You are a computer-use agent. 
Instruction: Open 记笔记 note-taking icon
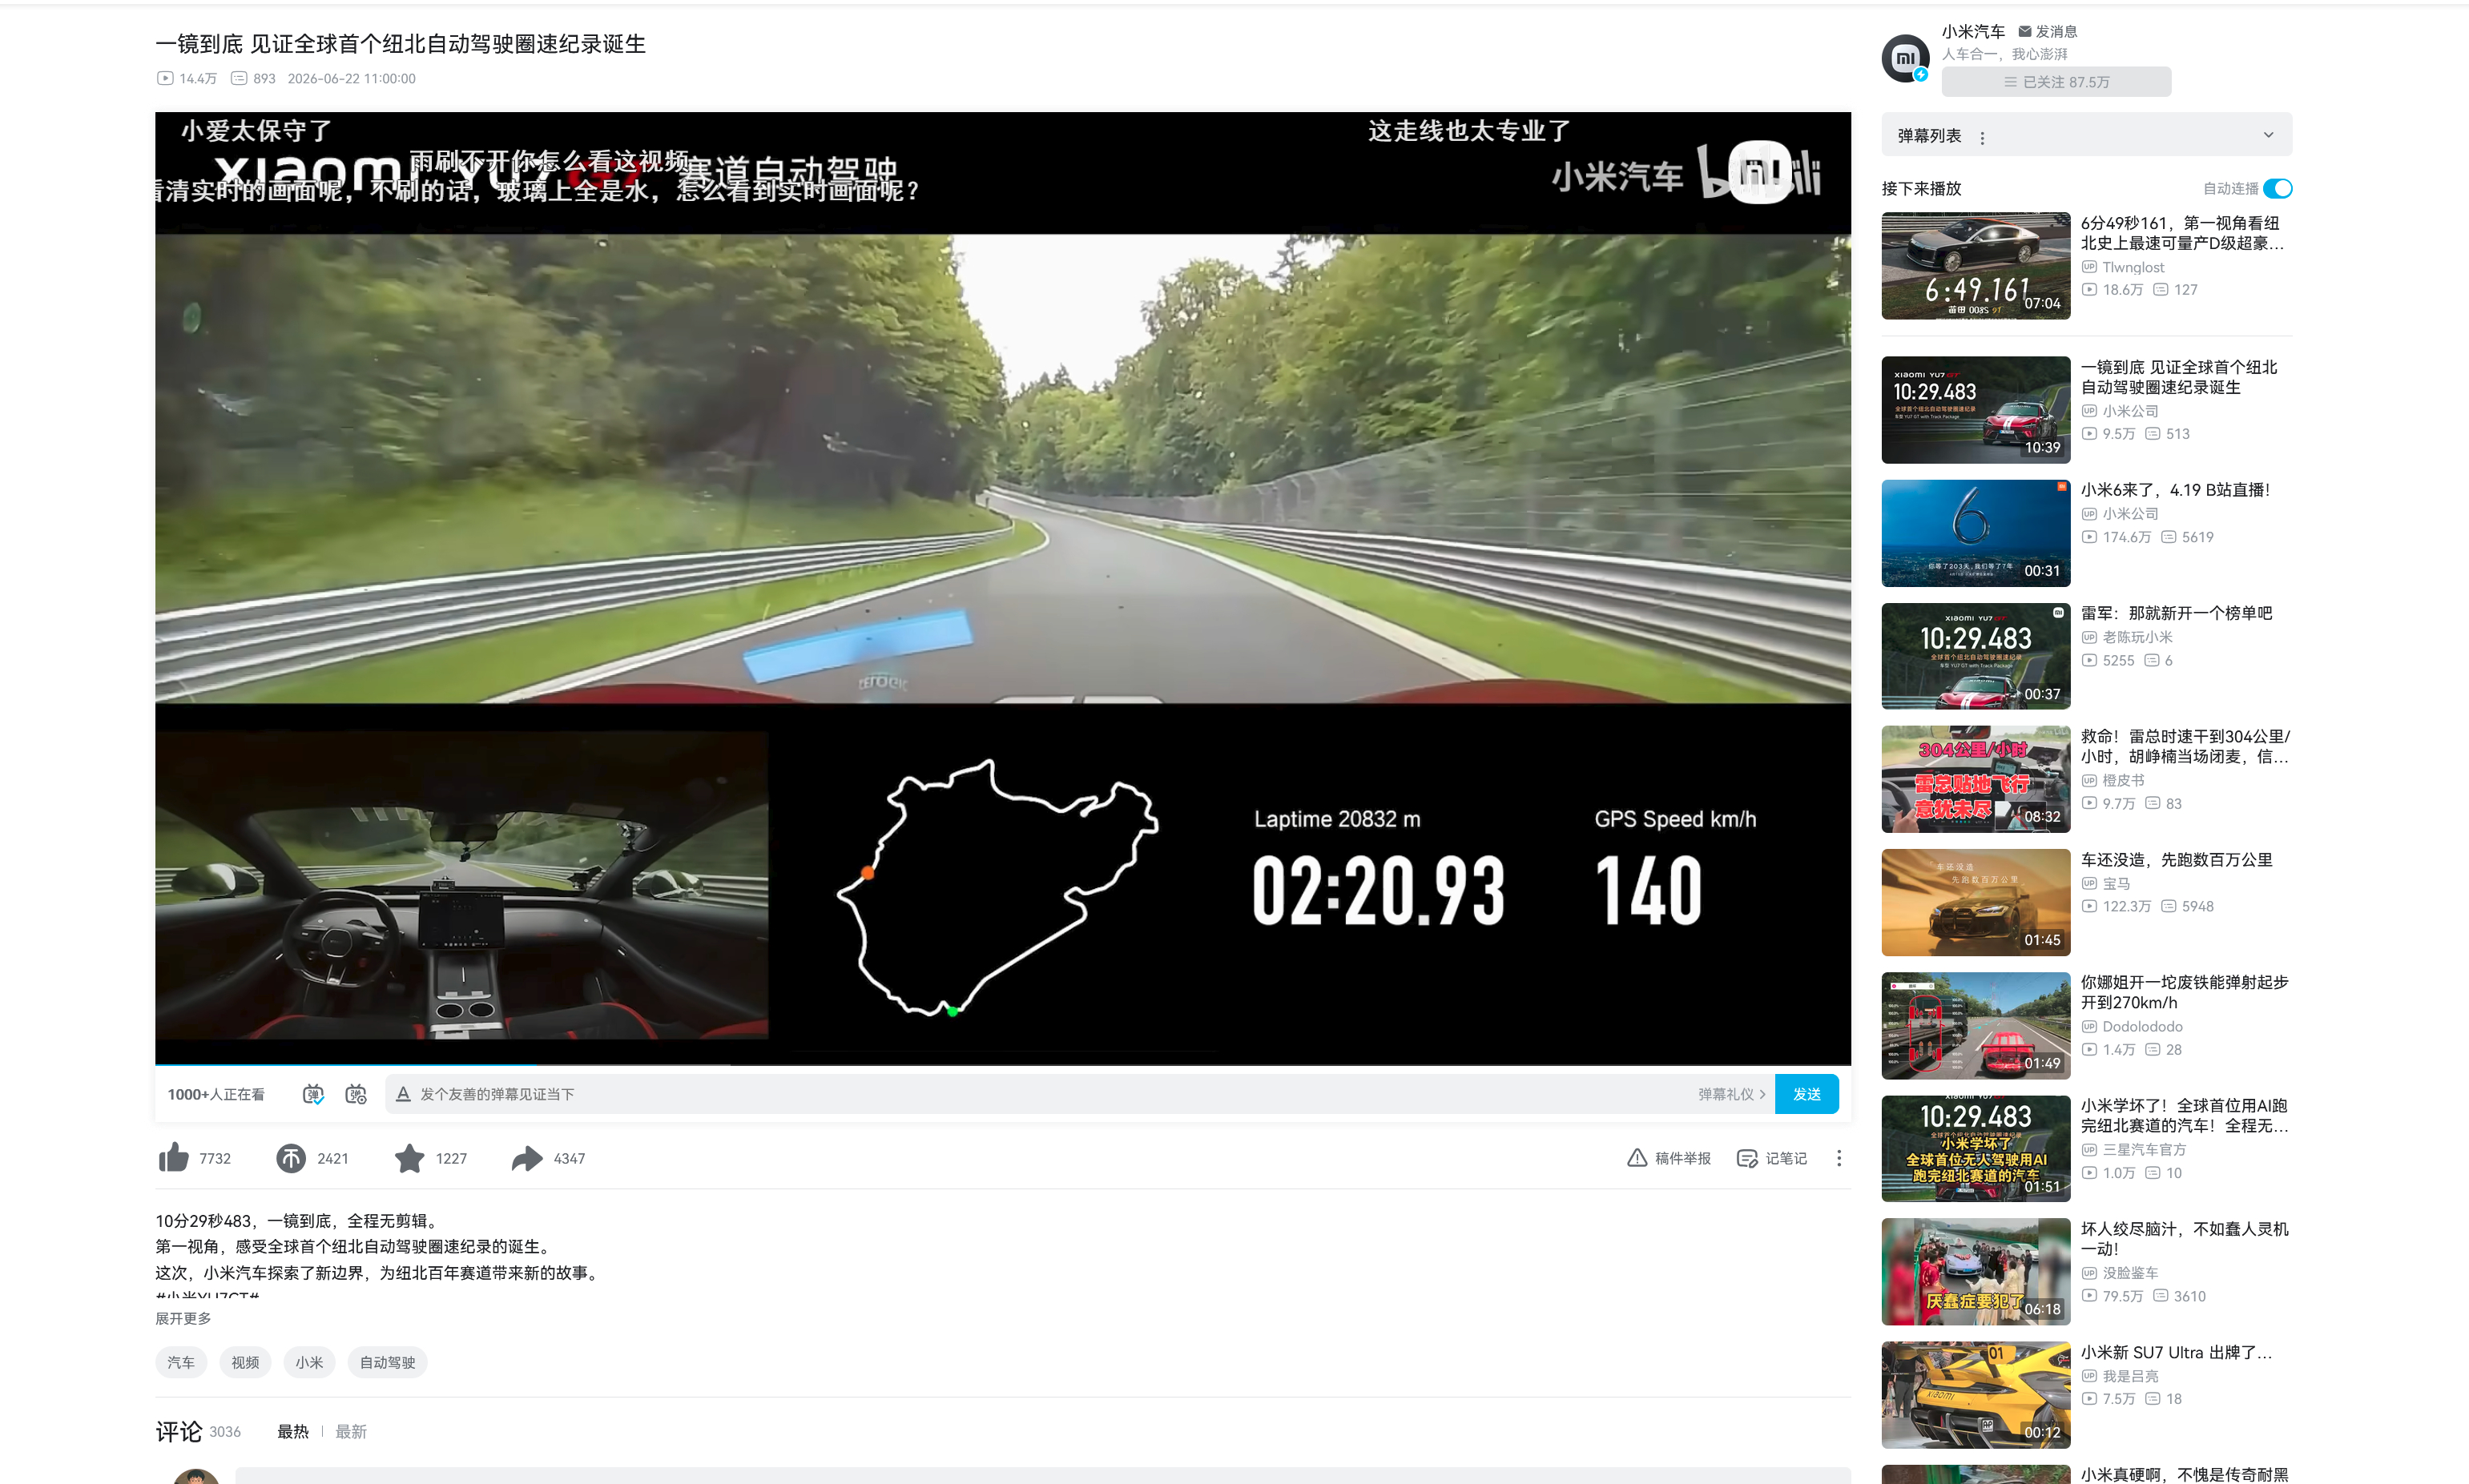tap(1747, 1158)
